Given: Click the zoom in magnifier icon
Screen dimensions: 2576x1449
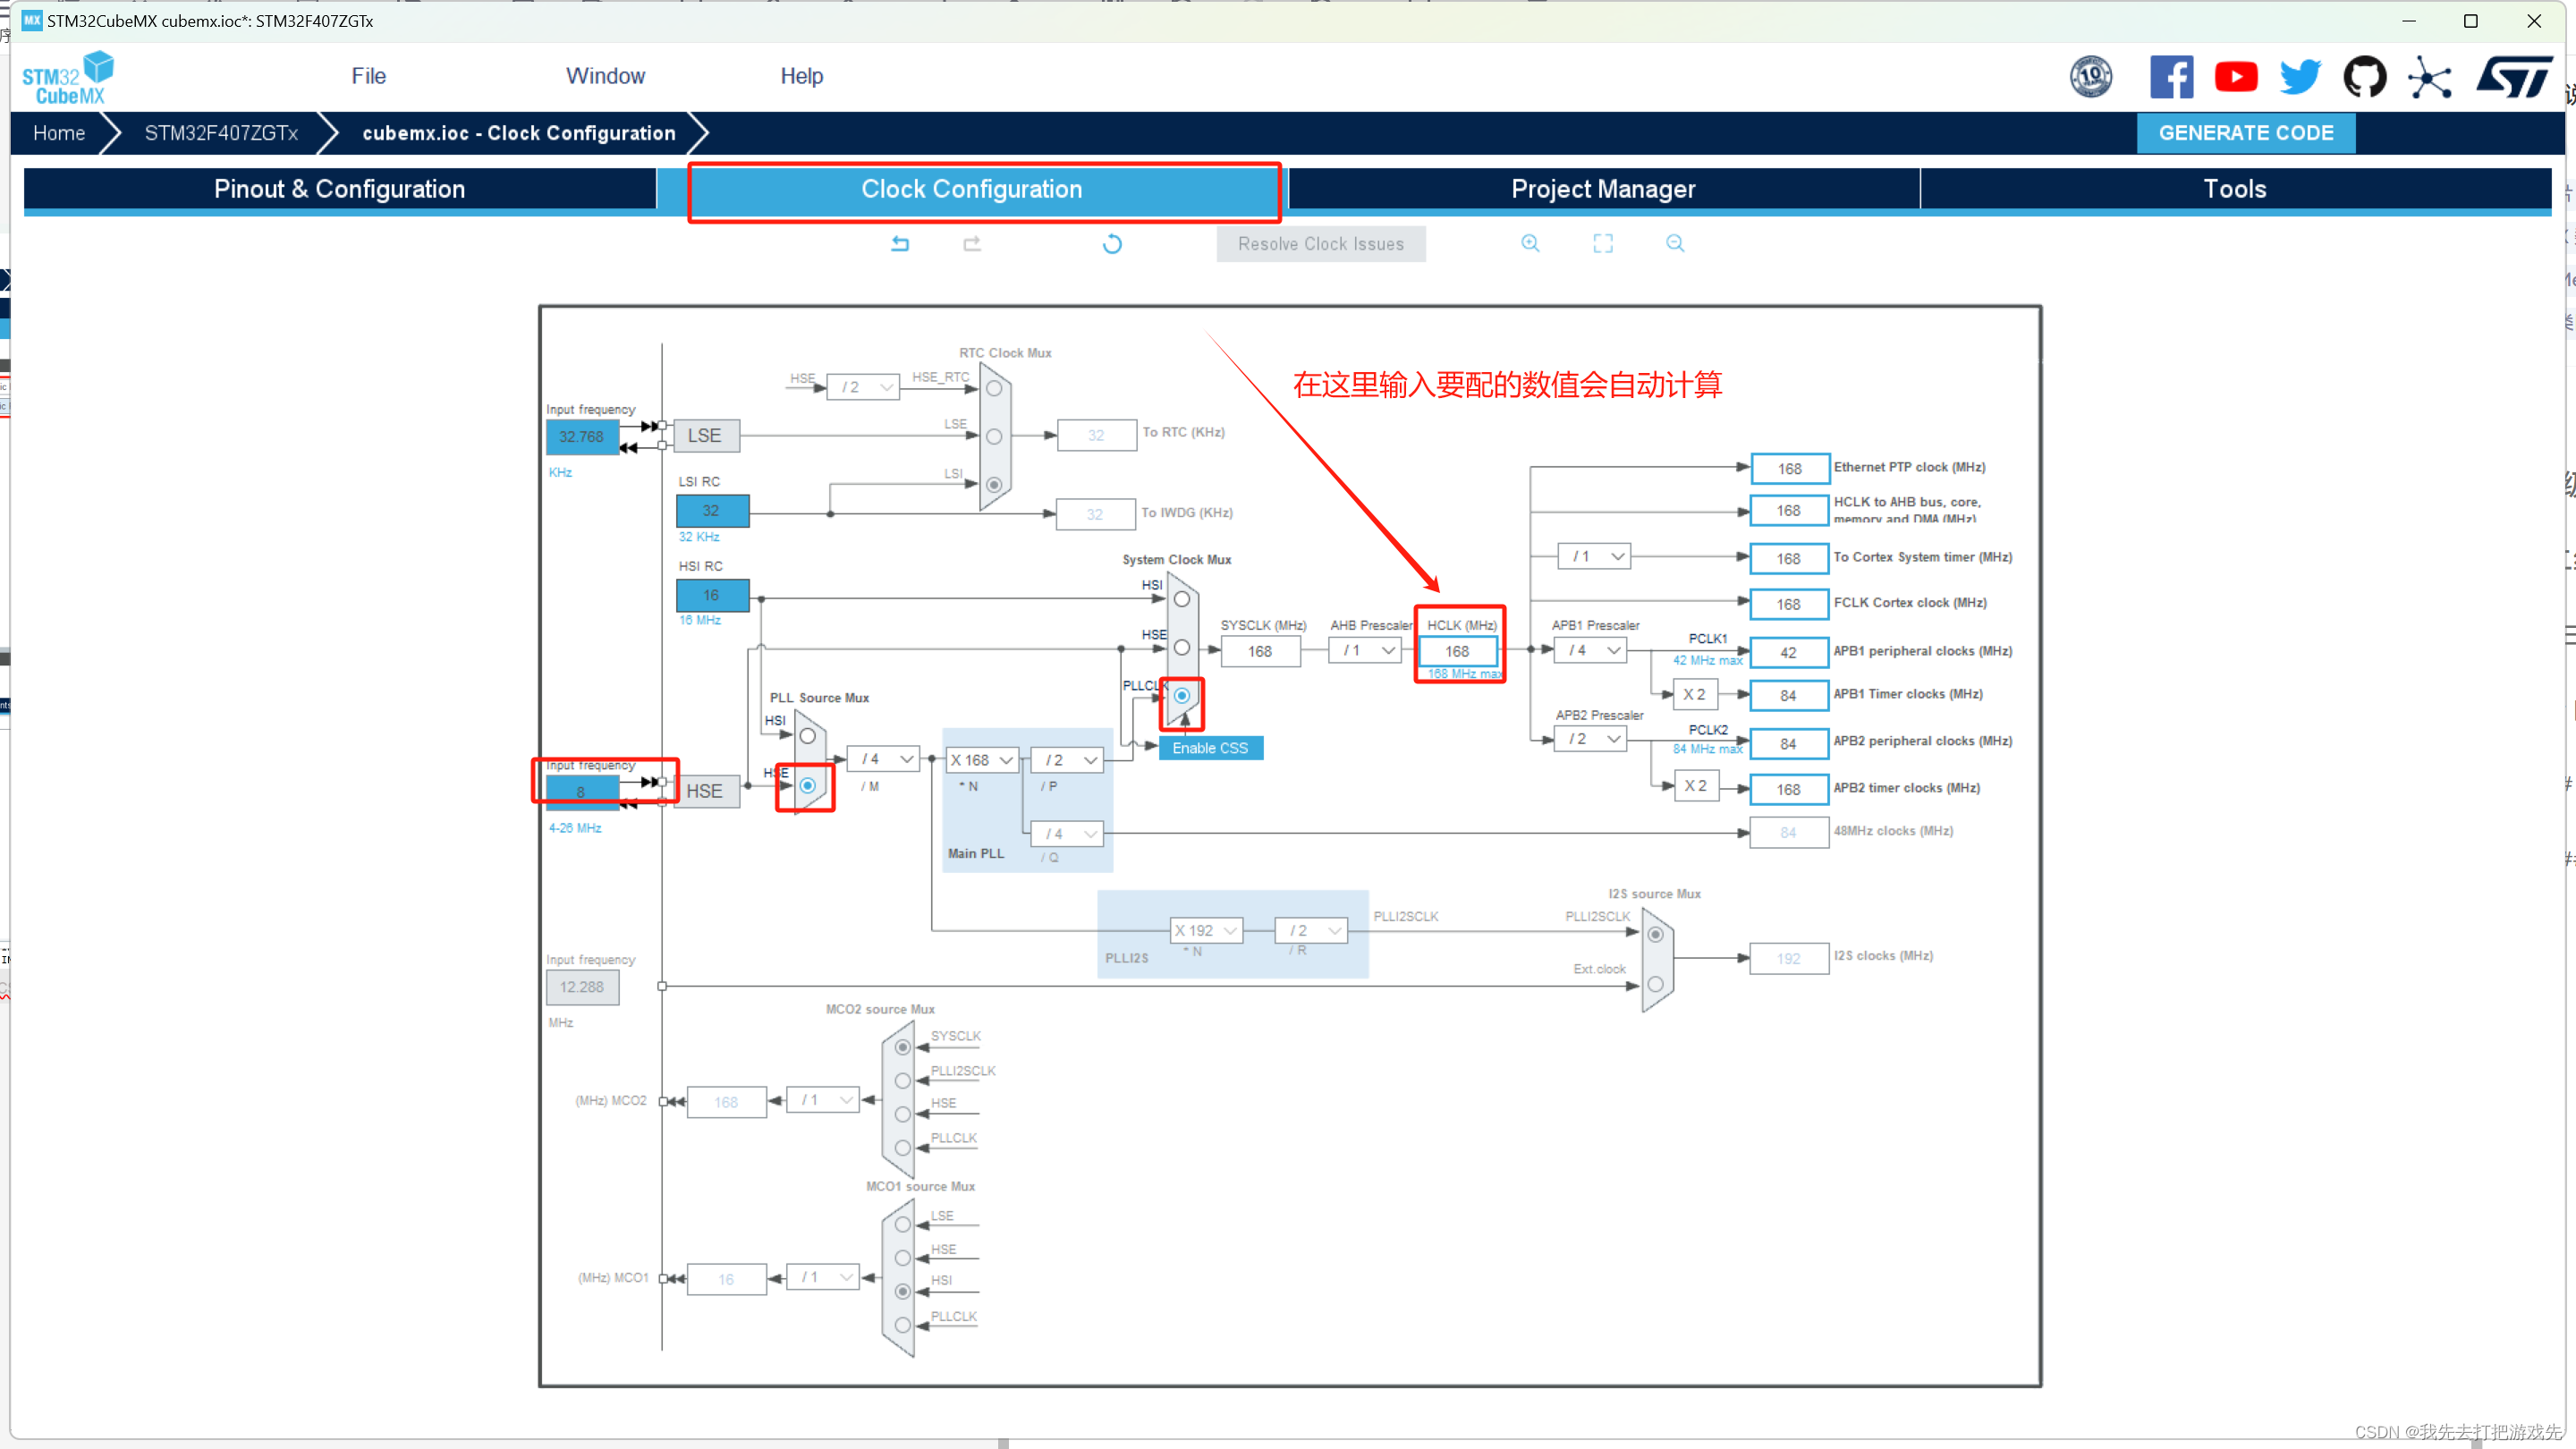Looking at the screenshot, I should (x=1530, y=244).
